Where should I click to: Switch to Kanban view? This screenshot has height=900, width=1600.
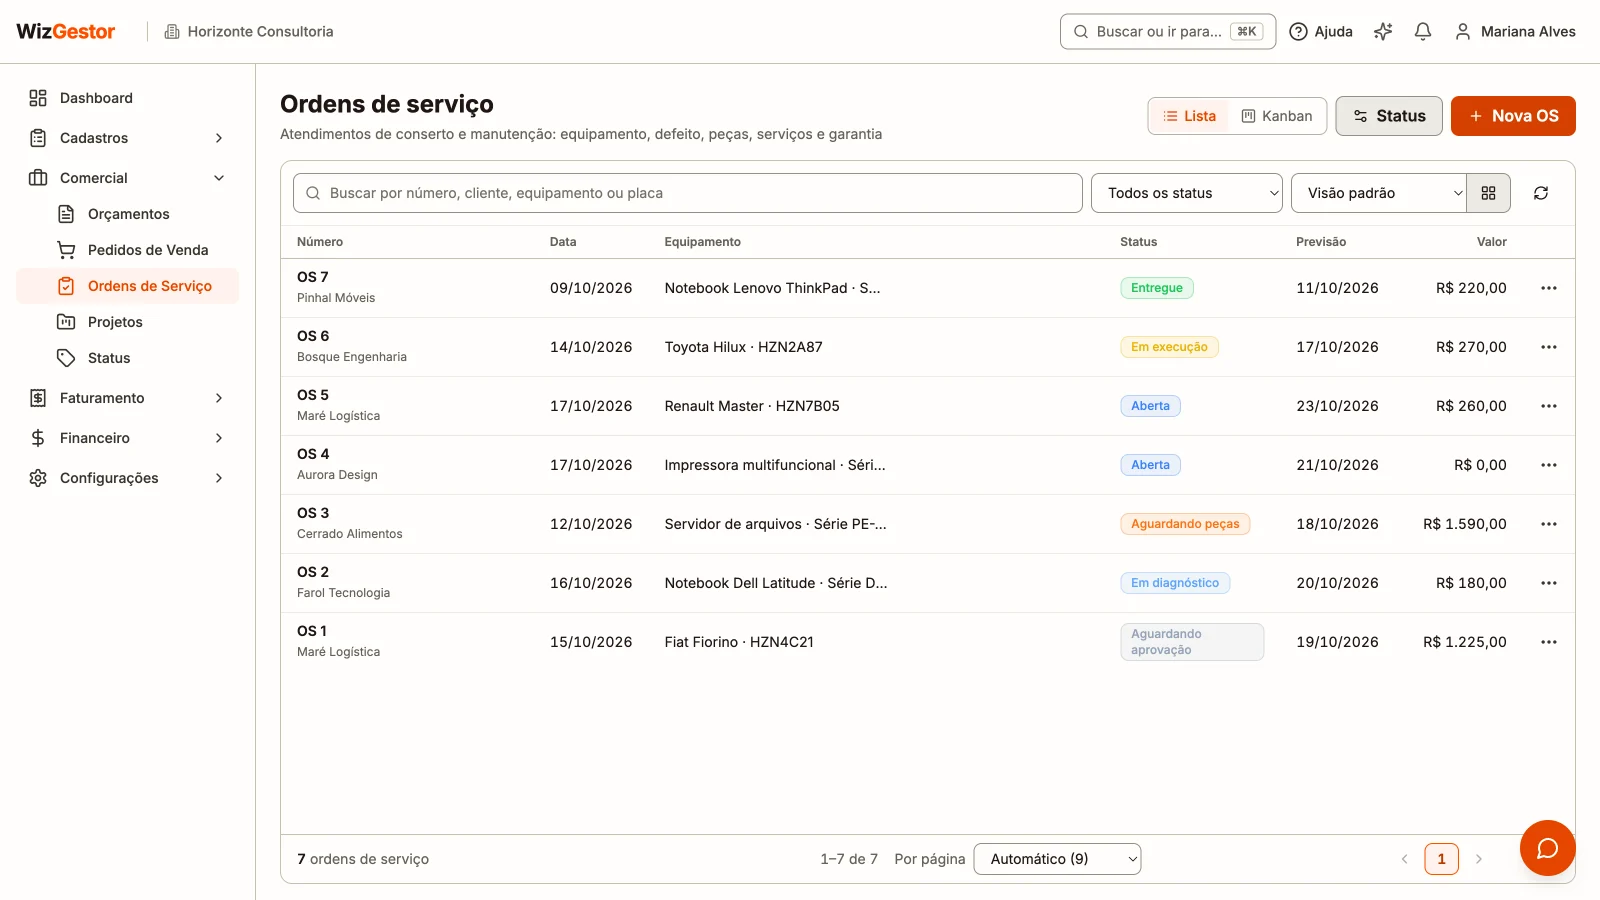click(1277, 116)
